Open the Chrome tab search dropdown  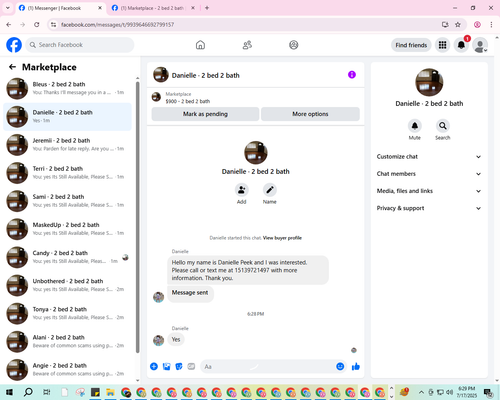(8, 8)
